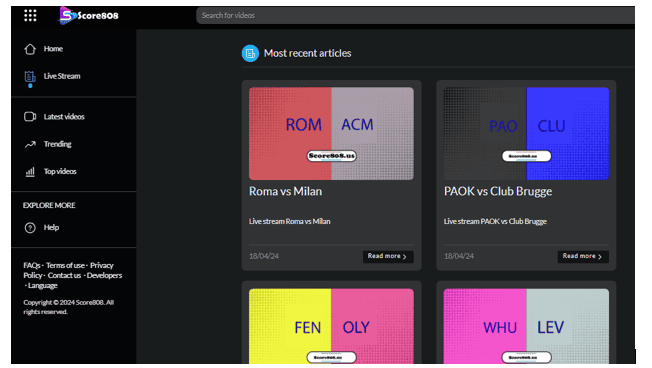This screenshot has height=368, width=652.
Task: Click the EXPLORE MORE heading
Action: [x=49, y=205]
